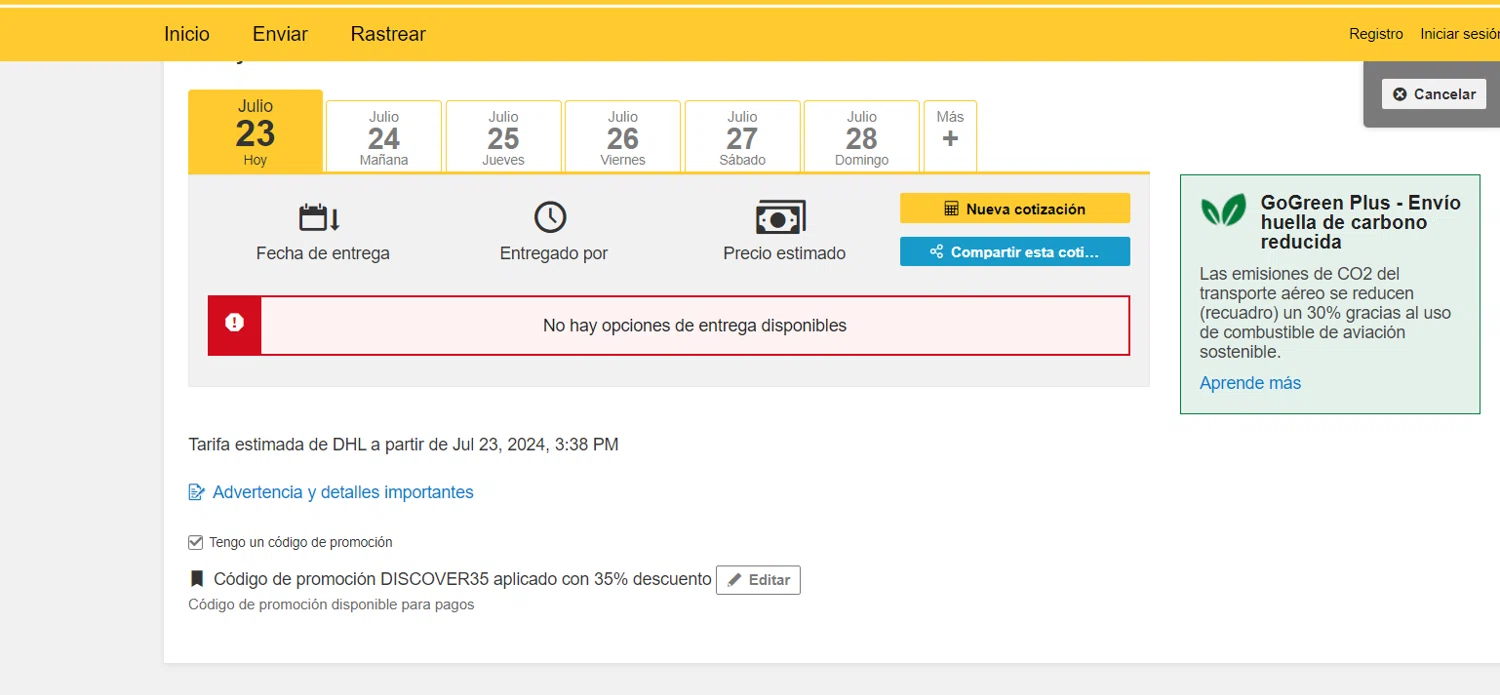The width and height of the screenshot is (1500, 695).
Task: Click the bookmark icon beside promo code
Action: click(197, 579)
